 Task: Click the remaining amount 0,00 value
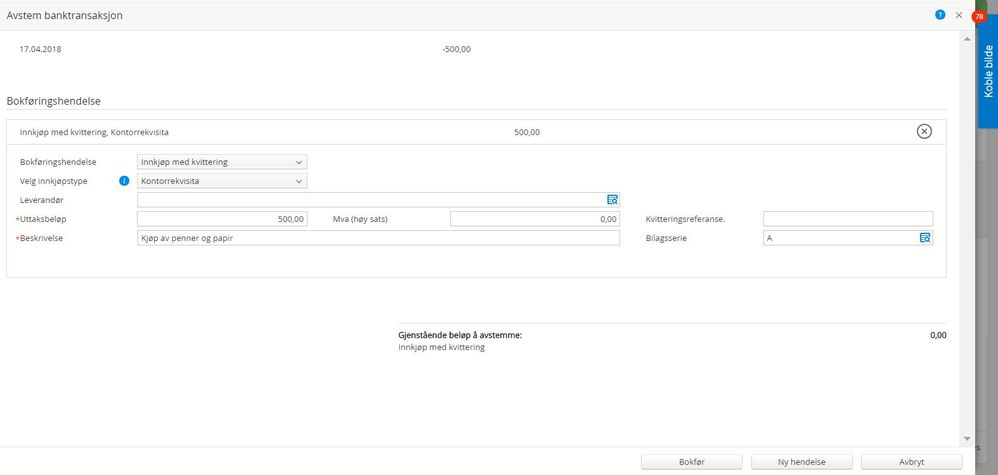coord(938,336)
